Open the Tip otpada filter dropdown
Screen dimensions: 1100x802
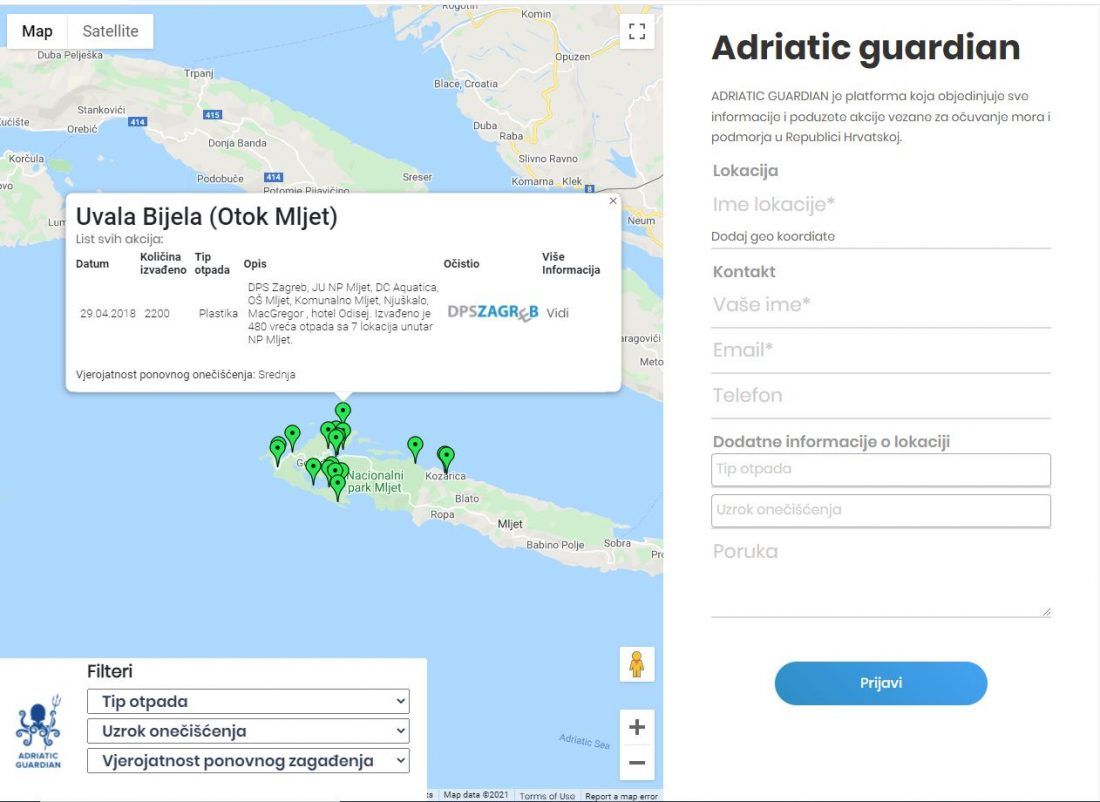pos(248,702)
